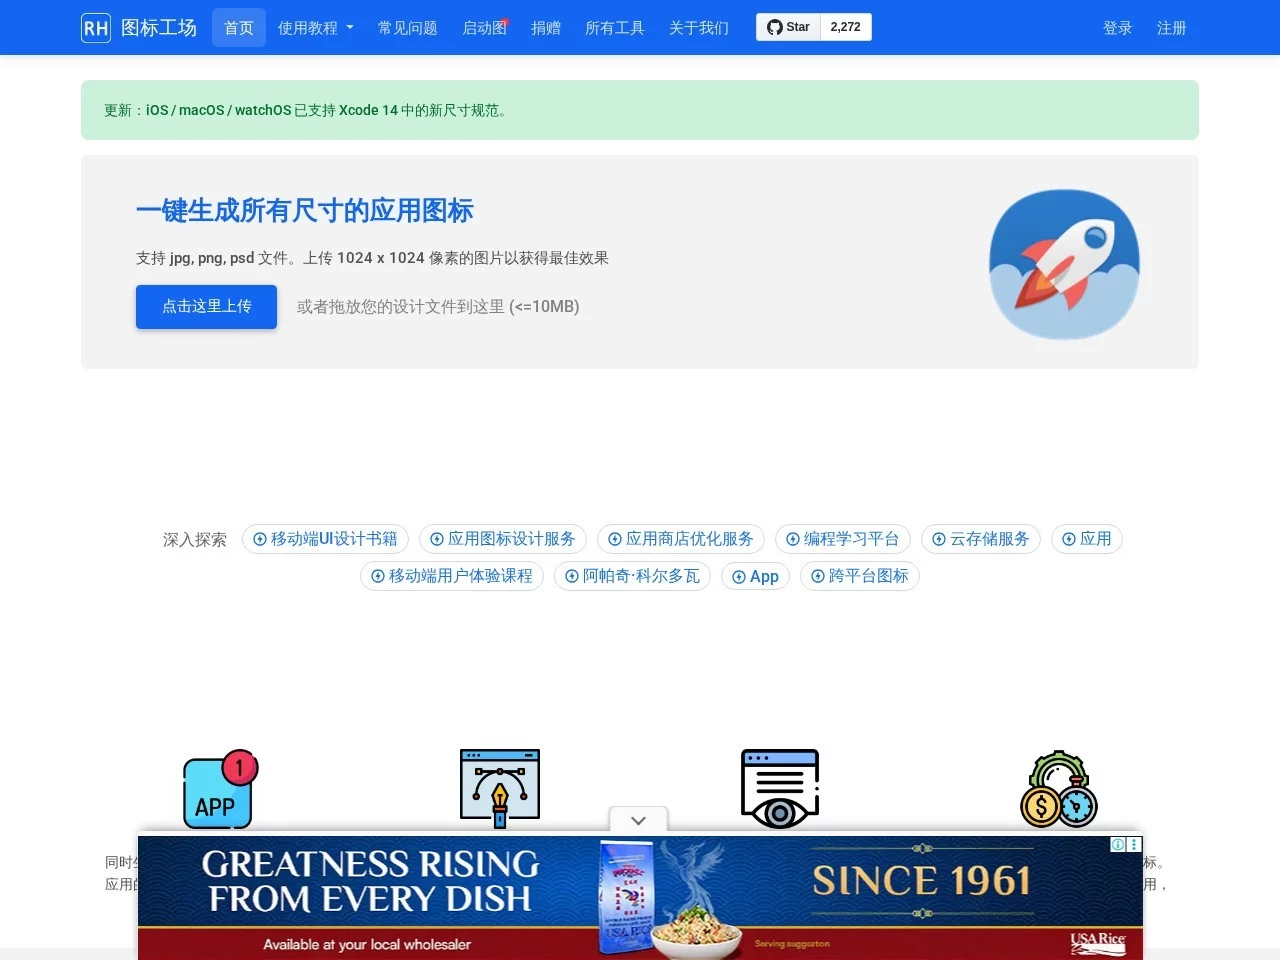Open the 使用教程 dropdown menu
This screenshot has height=960, width=1280.
(x=315, y=27)
